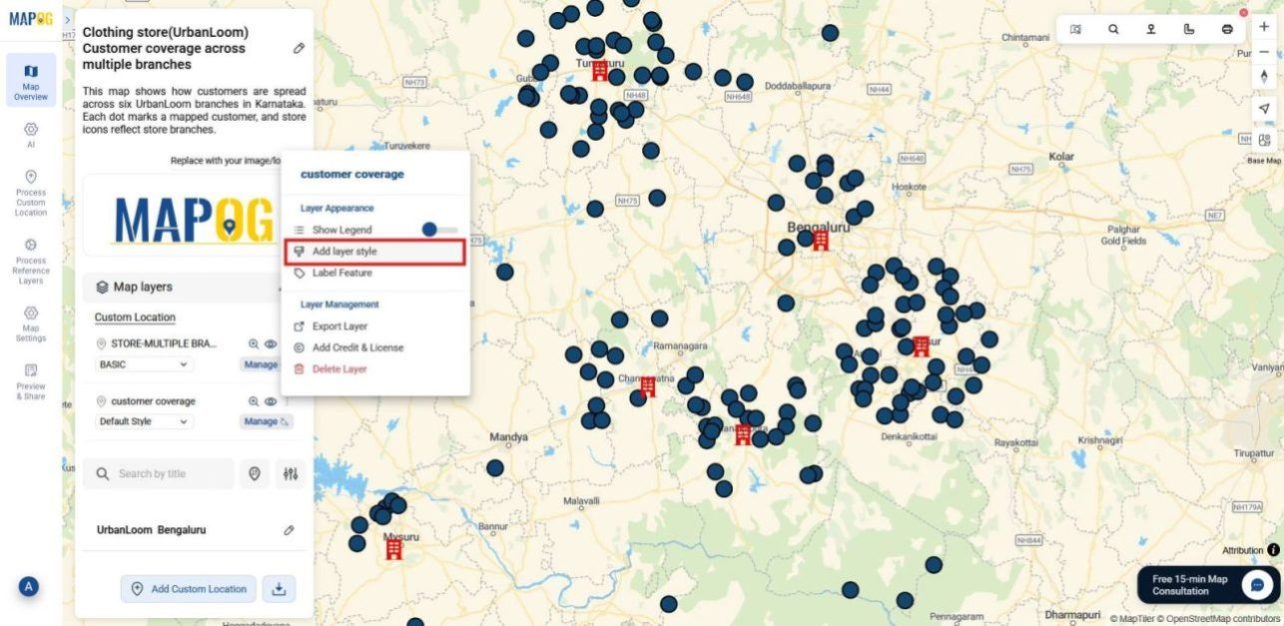Click Delete Layer in the menu
The width and height of the screenshot is (1284, 626).
pyautogui.click(x=339, y=369)
